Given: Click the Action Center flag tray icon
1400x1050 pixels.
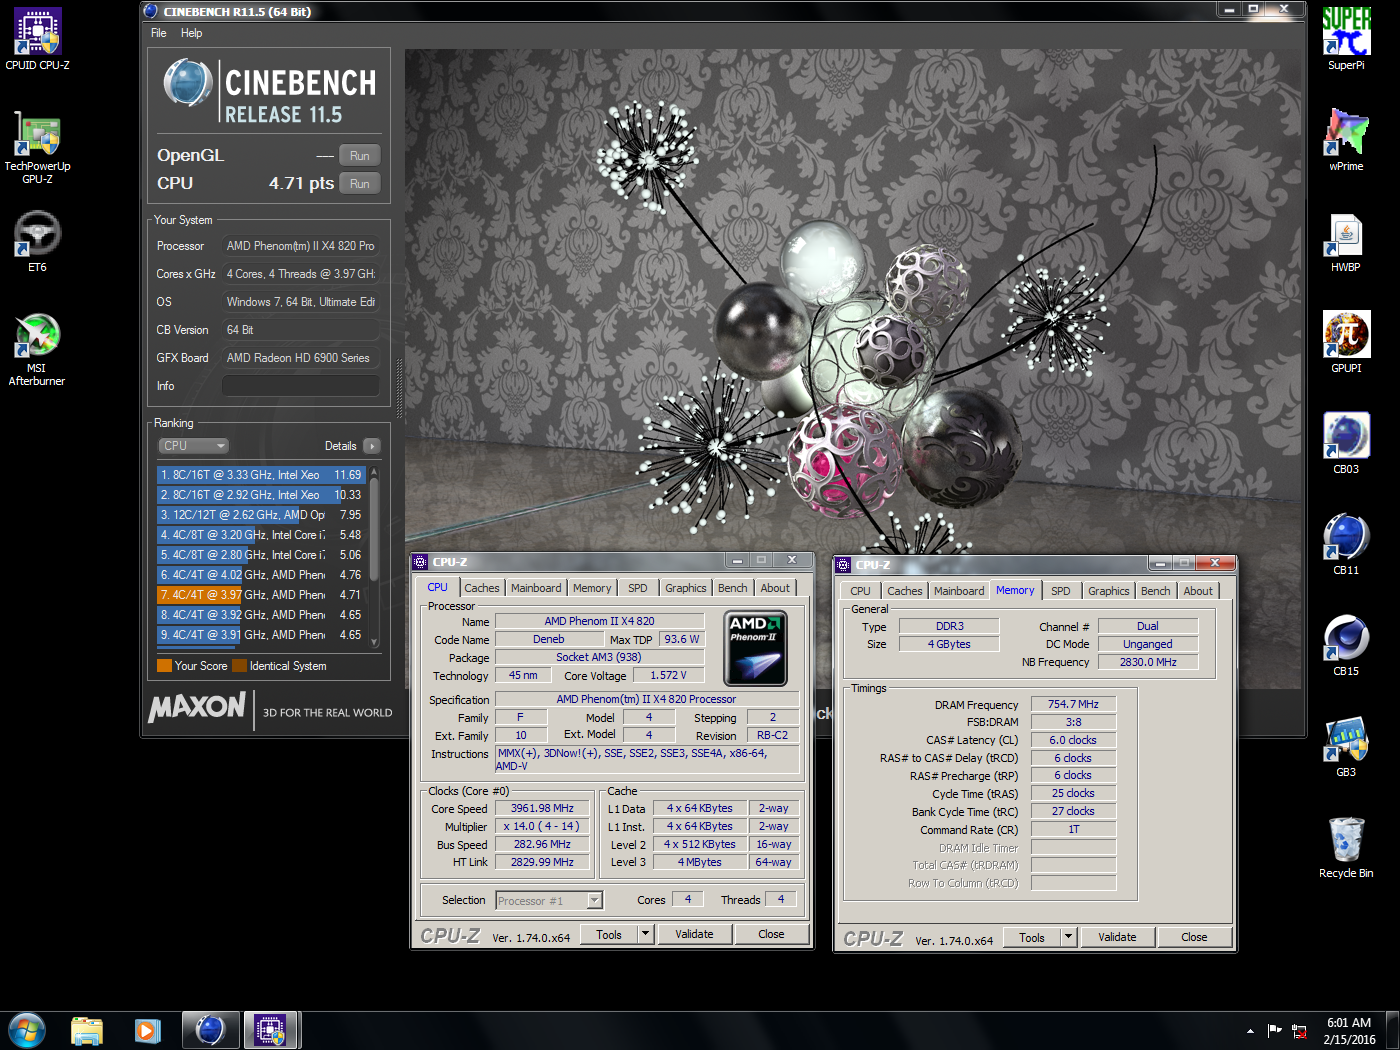Looking at the screenshot, I should pos(1274,1031).
